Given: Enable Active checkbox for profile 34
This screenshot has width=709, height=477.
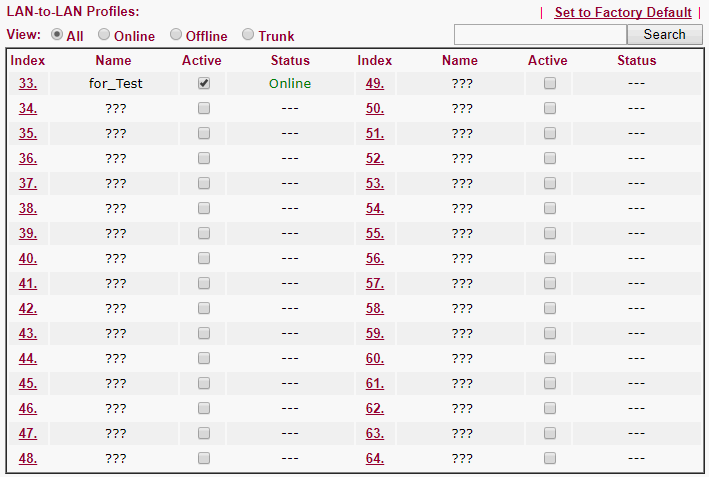Looking at the screenshot, I should [204, 108].
